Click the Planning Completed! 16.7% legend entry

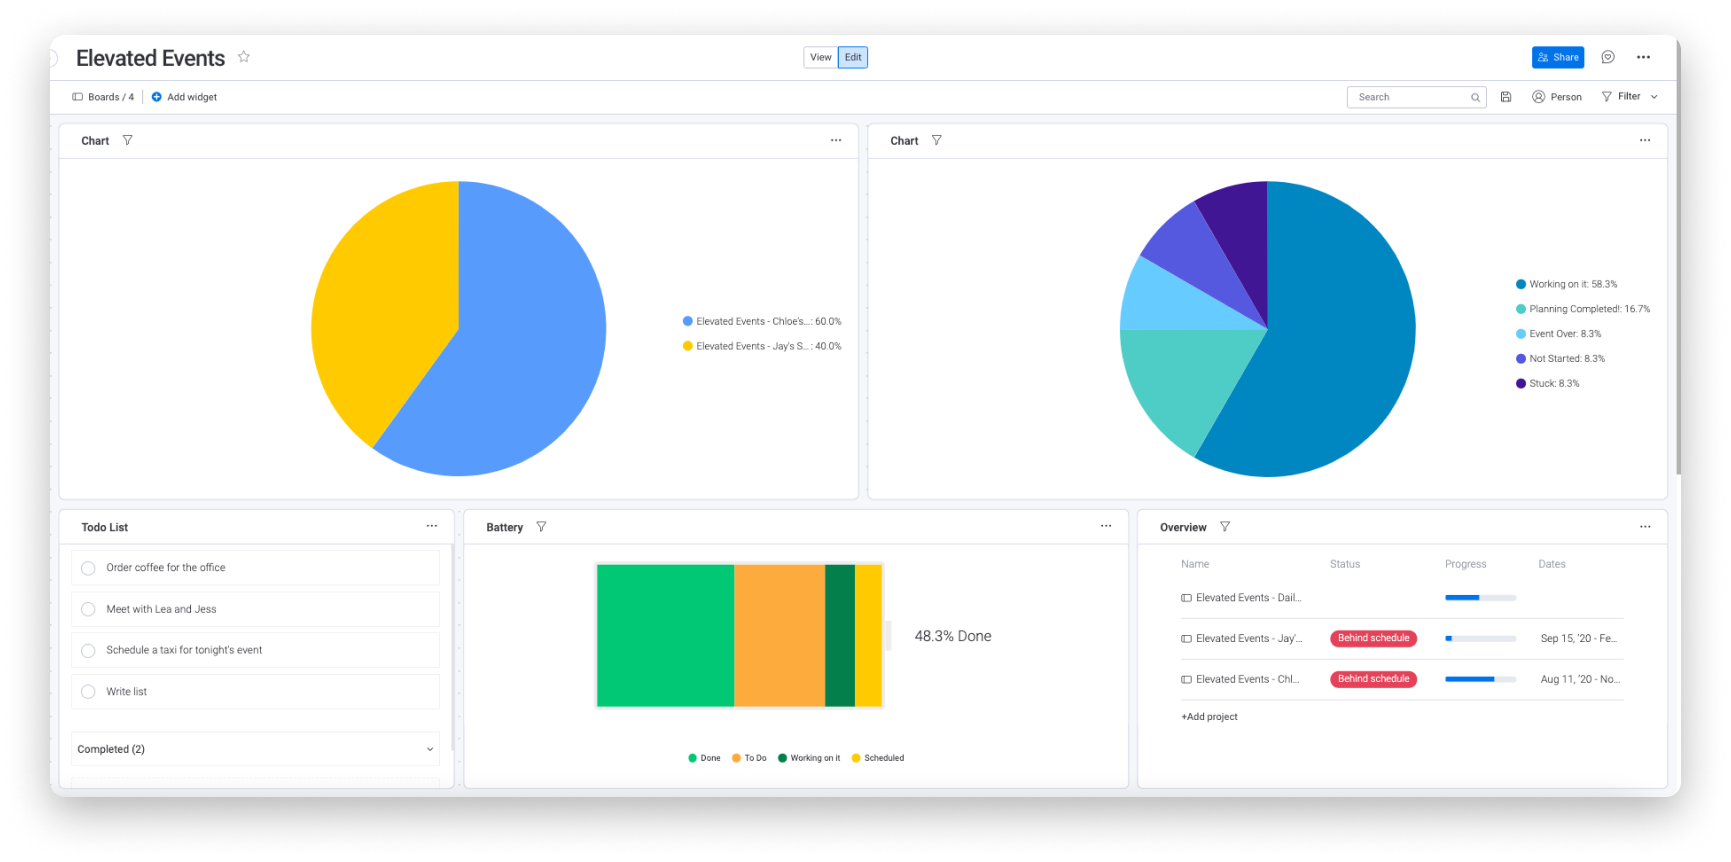tap(1583, 309)
